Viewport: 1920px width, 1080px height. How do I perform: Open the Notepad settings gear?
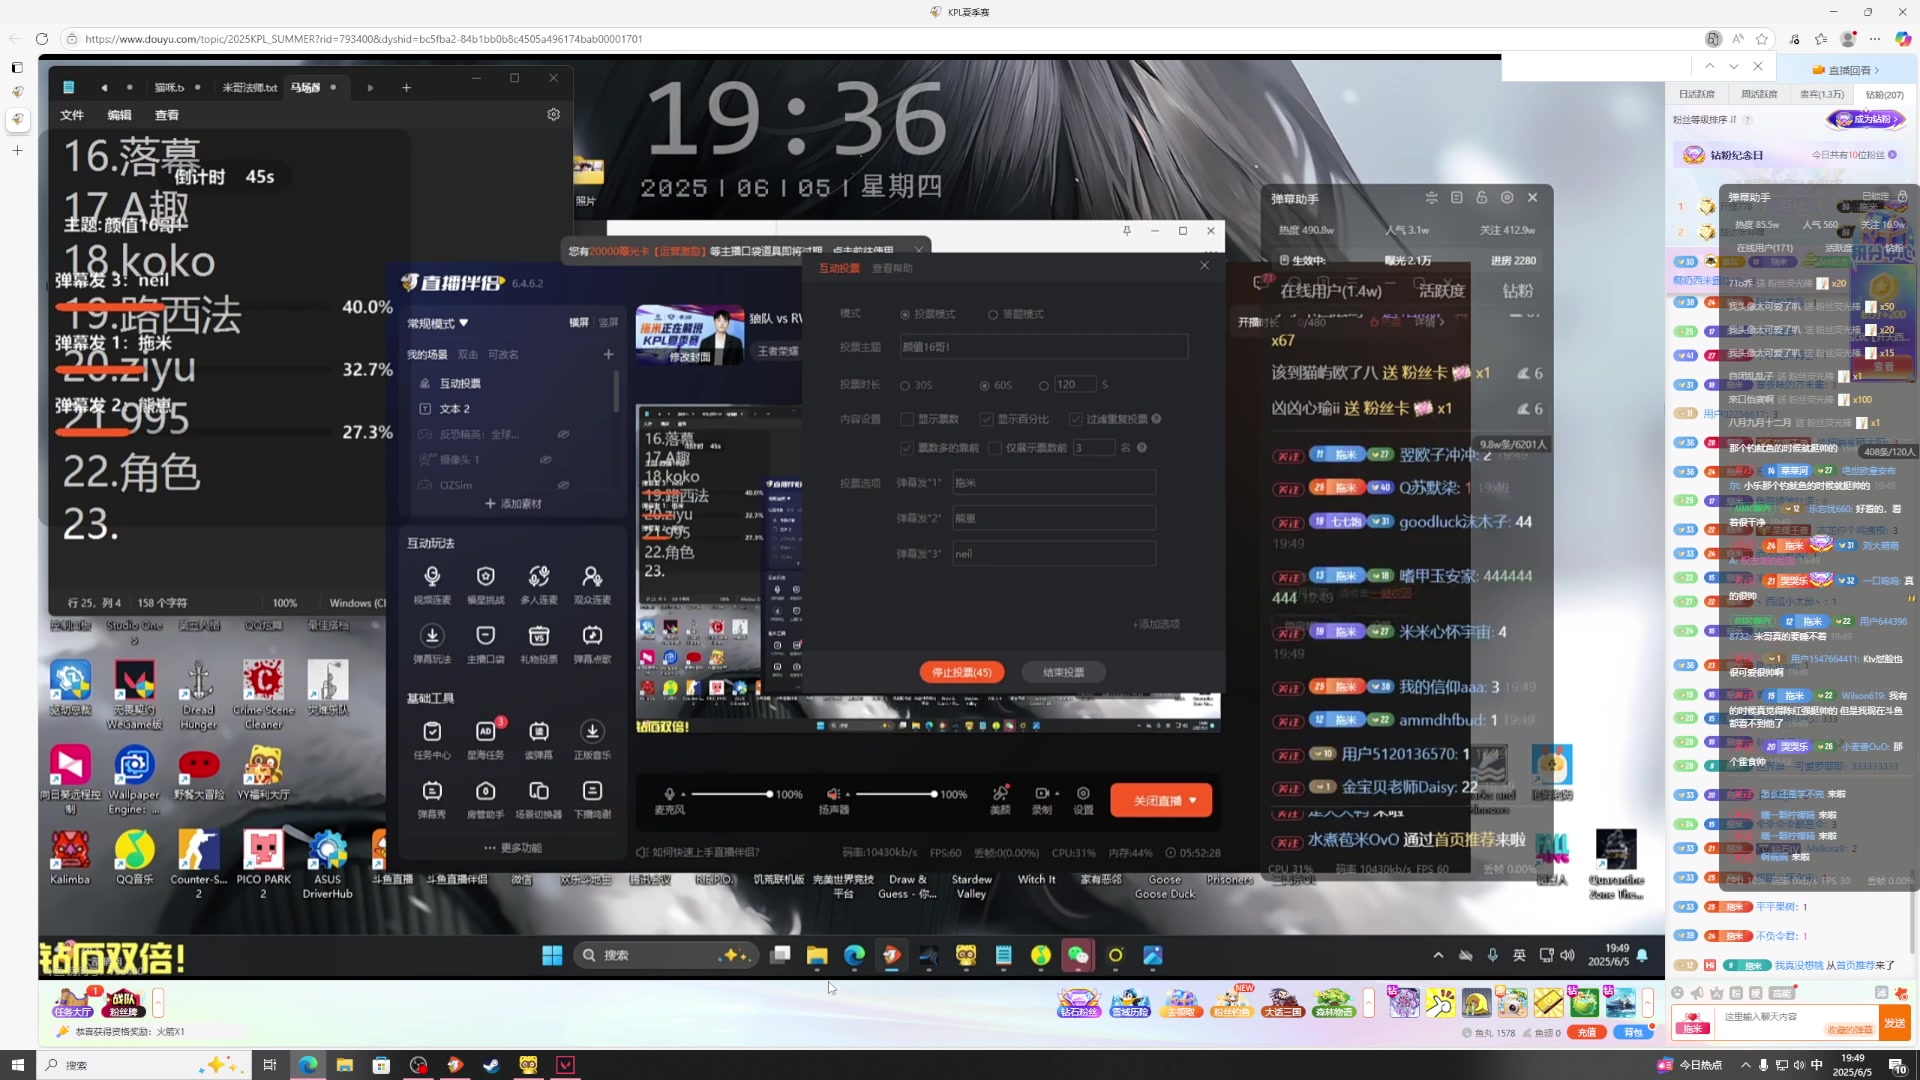553,115
